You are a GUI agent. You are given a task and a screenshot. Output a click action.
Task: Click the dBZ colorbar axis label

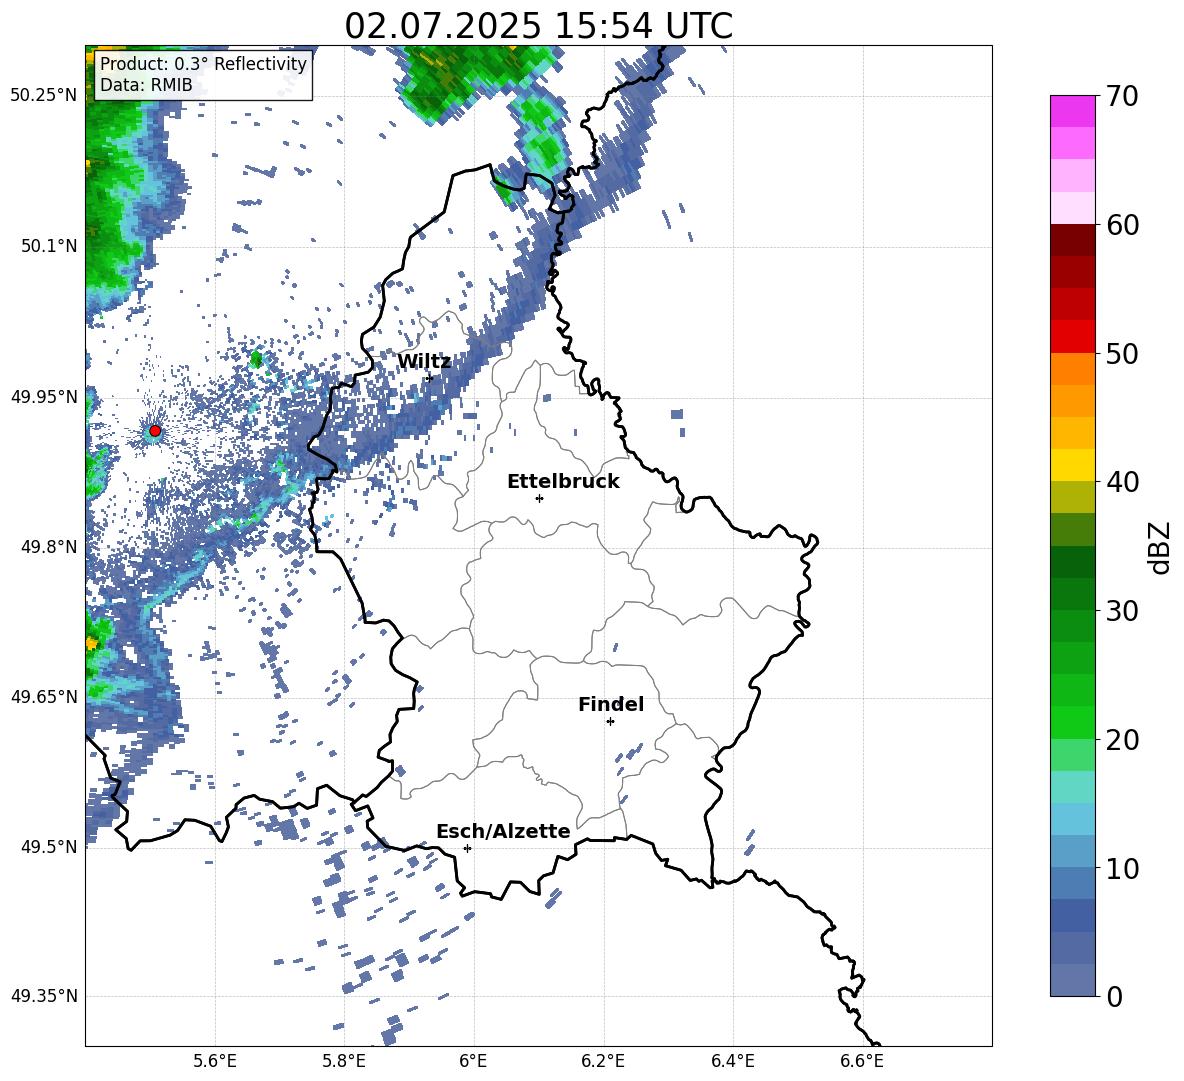tap(1160, 547)
